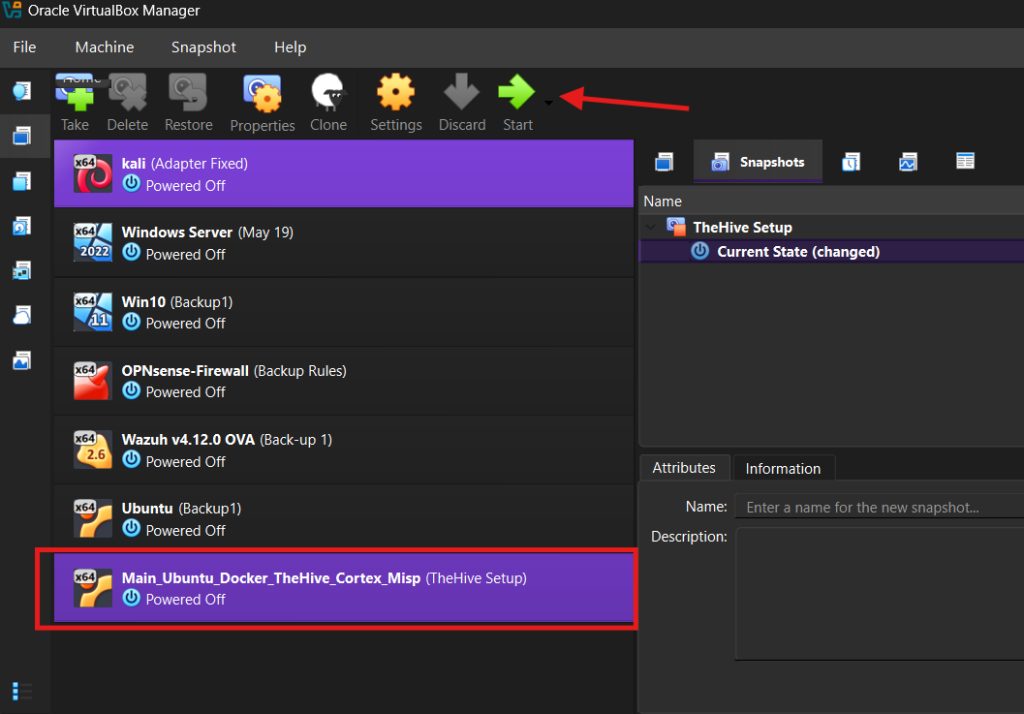Image resolution: width=1024 pixels, height=714 pixels.
Task: Click the Clone sheep icon
Action: (328, 96)
